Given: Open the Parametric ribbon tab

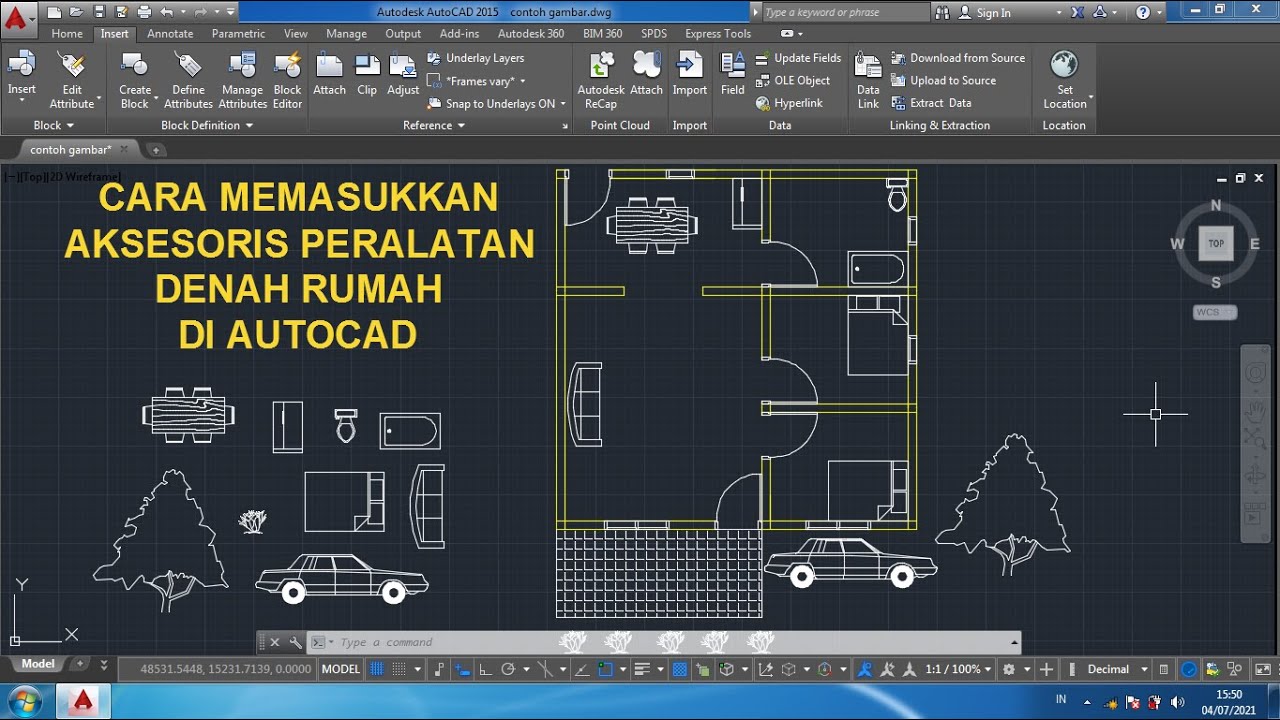Looking at the screenshot, I should tap(238, 33).
